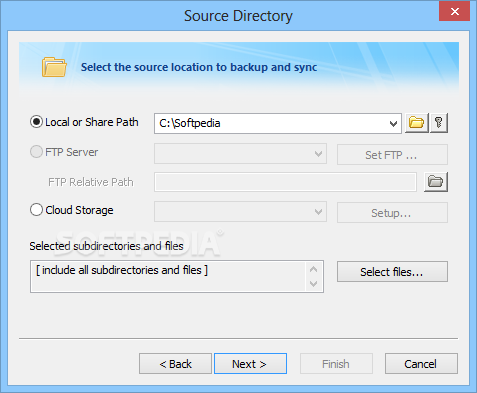The height and width of the screenshot is (393, 477).
Task: Open the FTP Server dropdown list
Action: pos(240,154)
